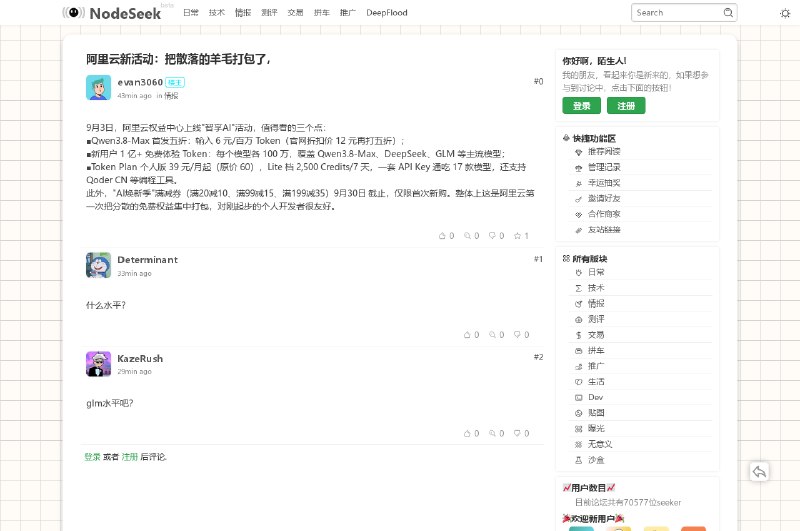Click the #1 floor link

(538, 259)
